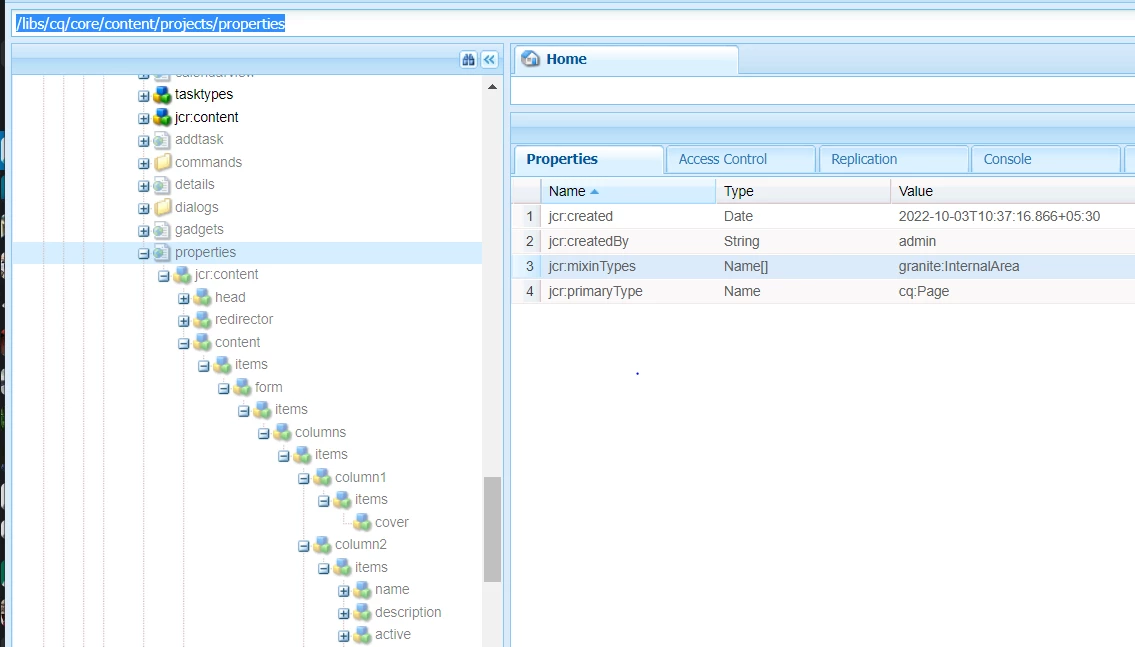Viewport: 1135px width, 647px height.
Task: Collapse the column1 node
Action: (x=304, y=478)
